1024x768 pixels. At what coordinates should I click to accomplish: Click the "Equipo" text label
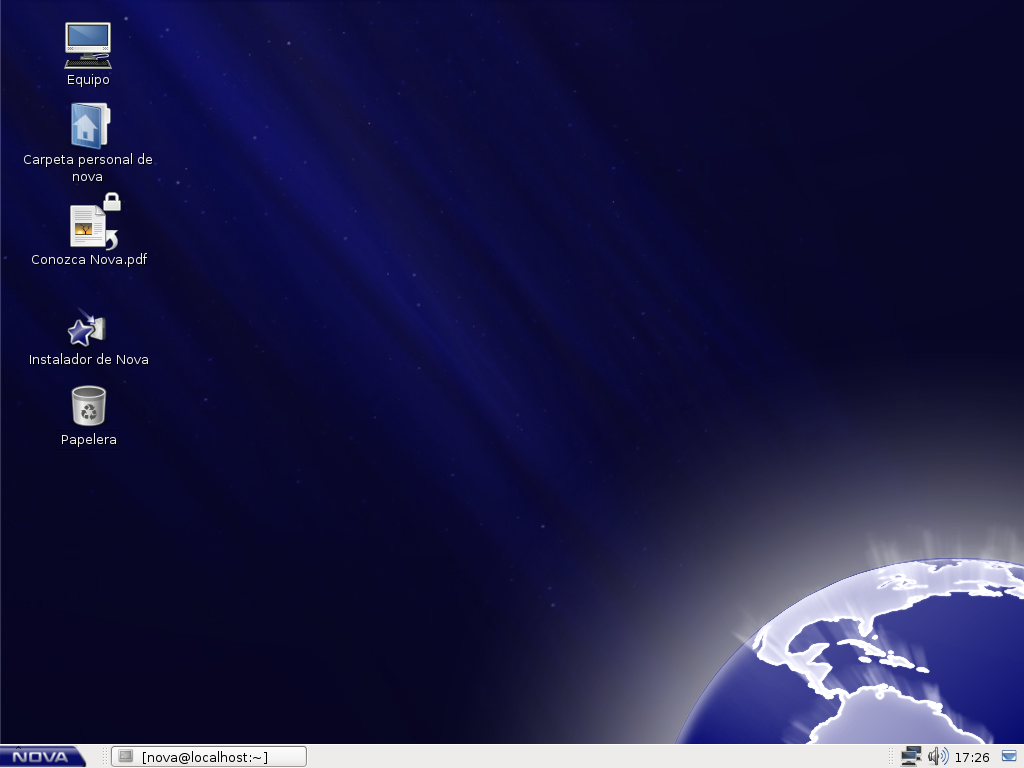tap(88, 80)
